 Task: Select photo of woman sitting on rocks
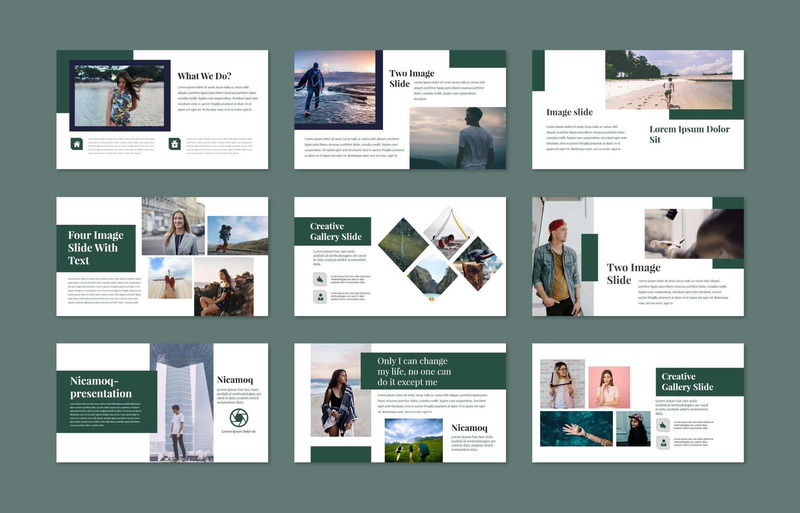click(223, 286)
